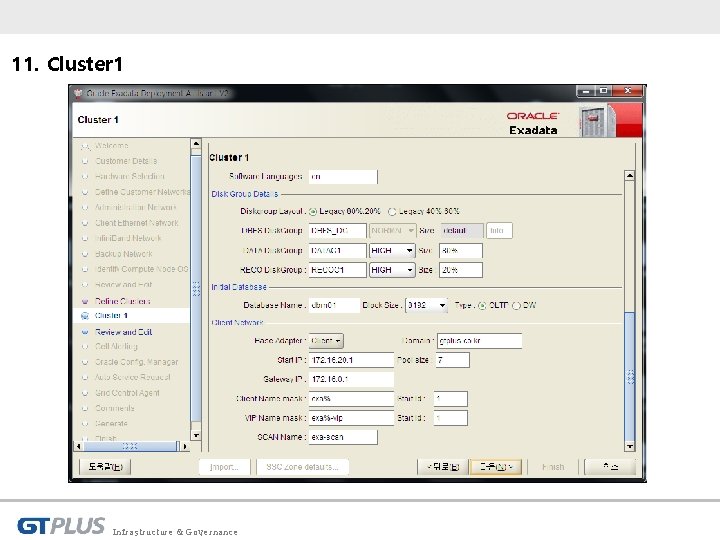Select DW database type
The height and width of the screenshot is (540, 720).
[x=516, y=306]
